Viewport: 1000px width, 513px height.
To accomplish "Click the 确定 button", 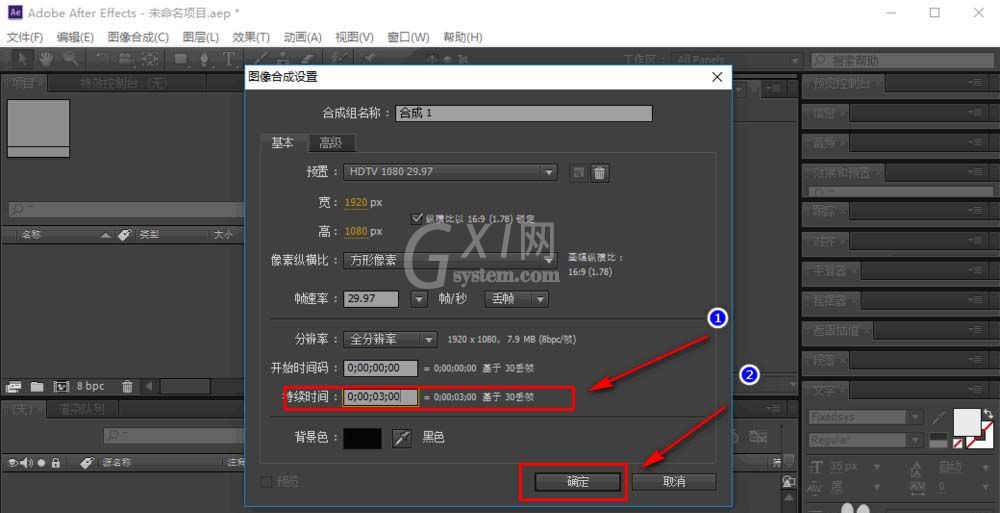I will tap(578, 482).
